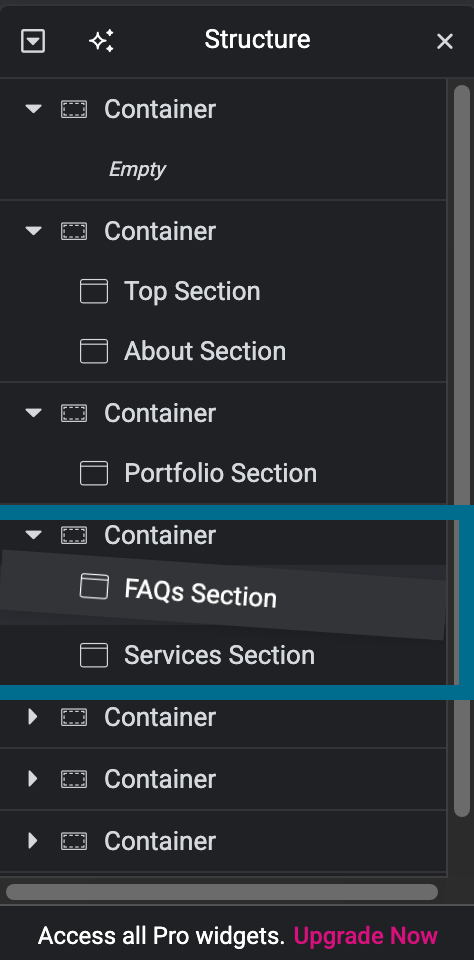
Task: Collapse the container with Portfolio Section
Action: 33,413
